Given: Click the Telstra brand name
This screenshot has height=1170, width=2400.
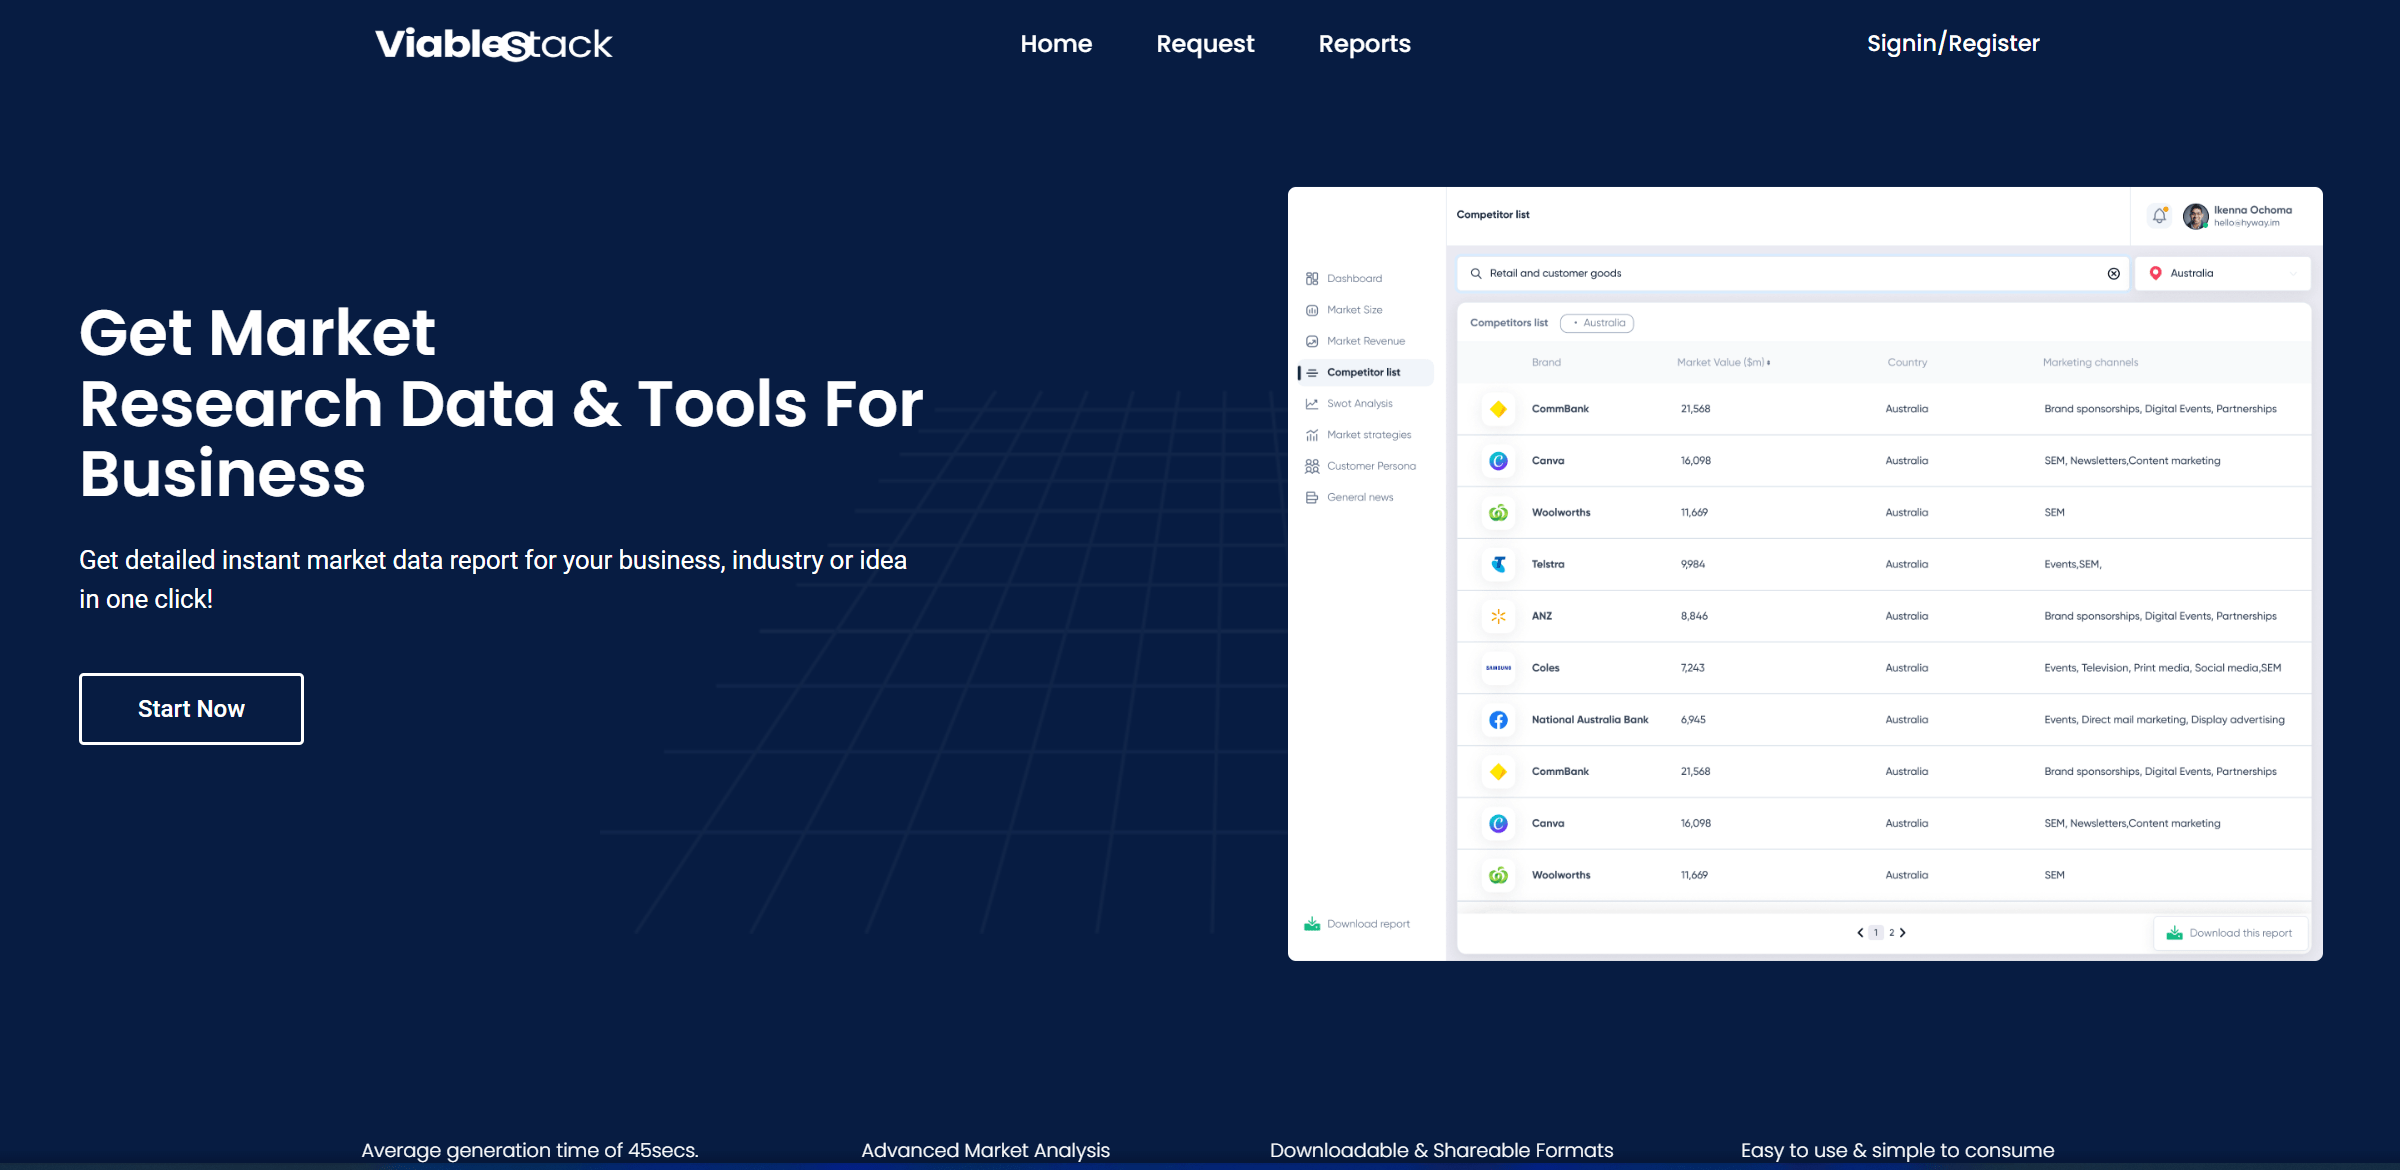Looking at the screenshot, I should pyautogui.click(x=1548, y=564).
